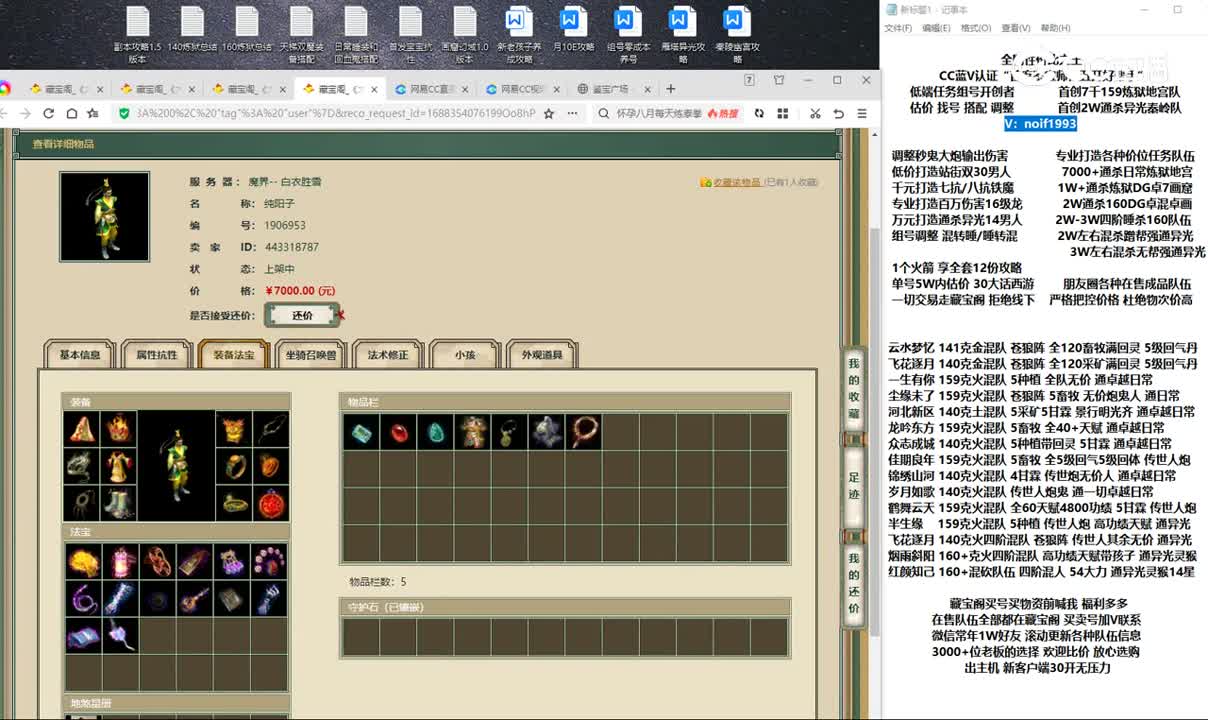Viewport: 1208px width, 720px height.
Task: Click the browser forward arrow
Action: click(24, 114)
